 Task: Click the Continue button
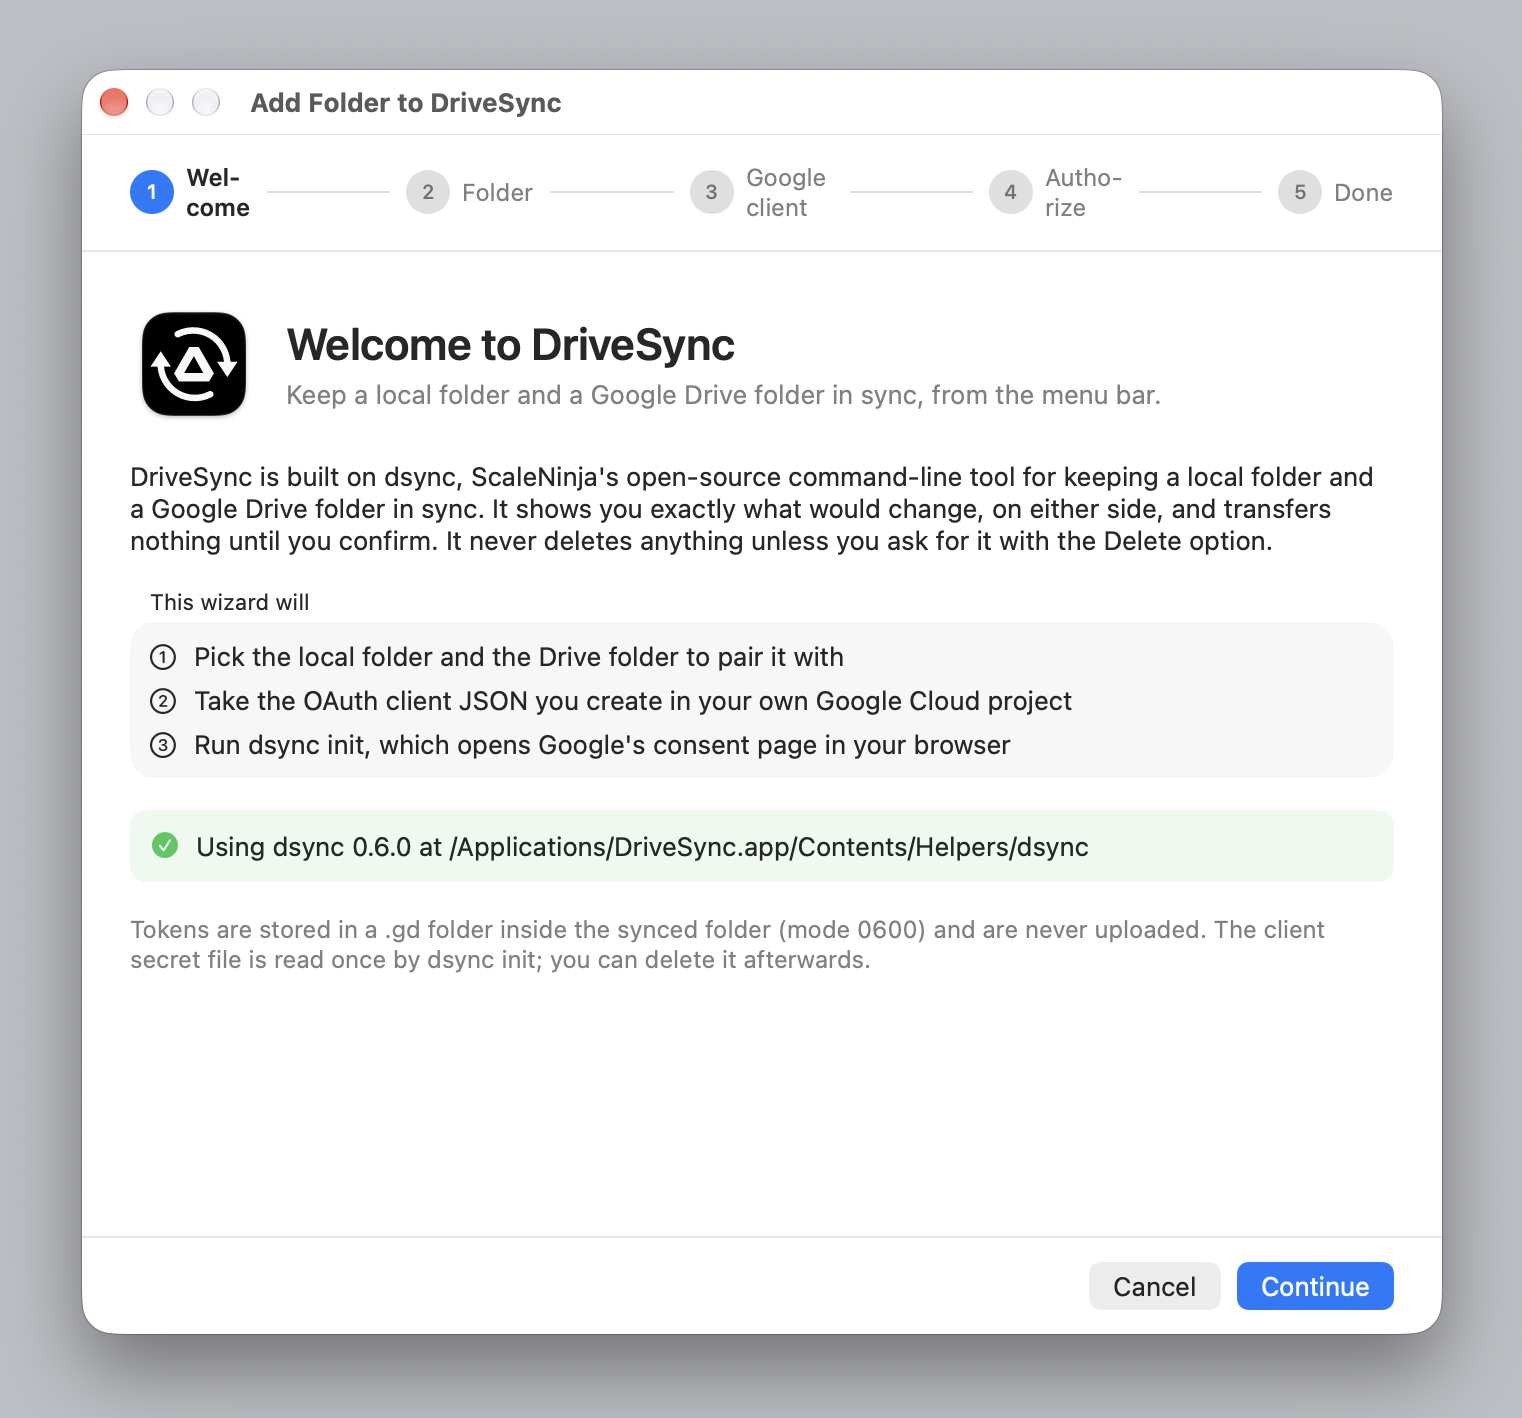(1315, 1286)
